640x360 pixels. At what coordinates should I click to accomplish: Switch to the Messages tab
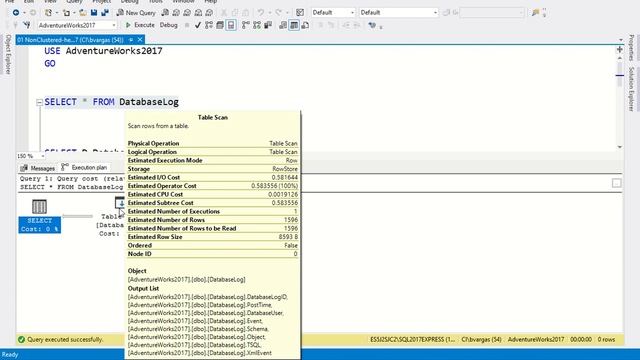37,168
